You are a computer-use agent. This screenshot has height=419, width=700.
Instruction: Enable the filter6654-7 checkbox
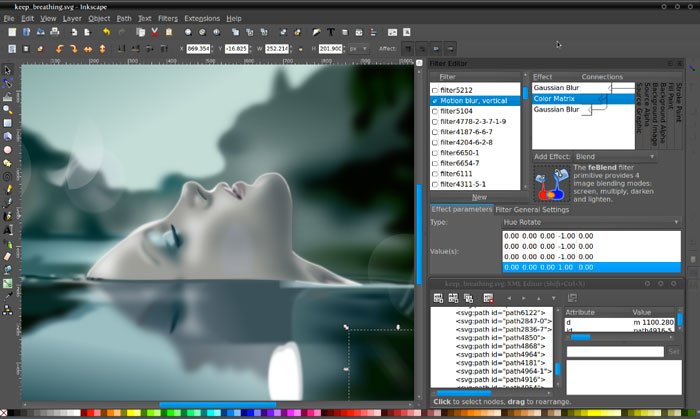click(x=435, y=163)
